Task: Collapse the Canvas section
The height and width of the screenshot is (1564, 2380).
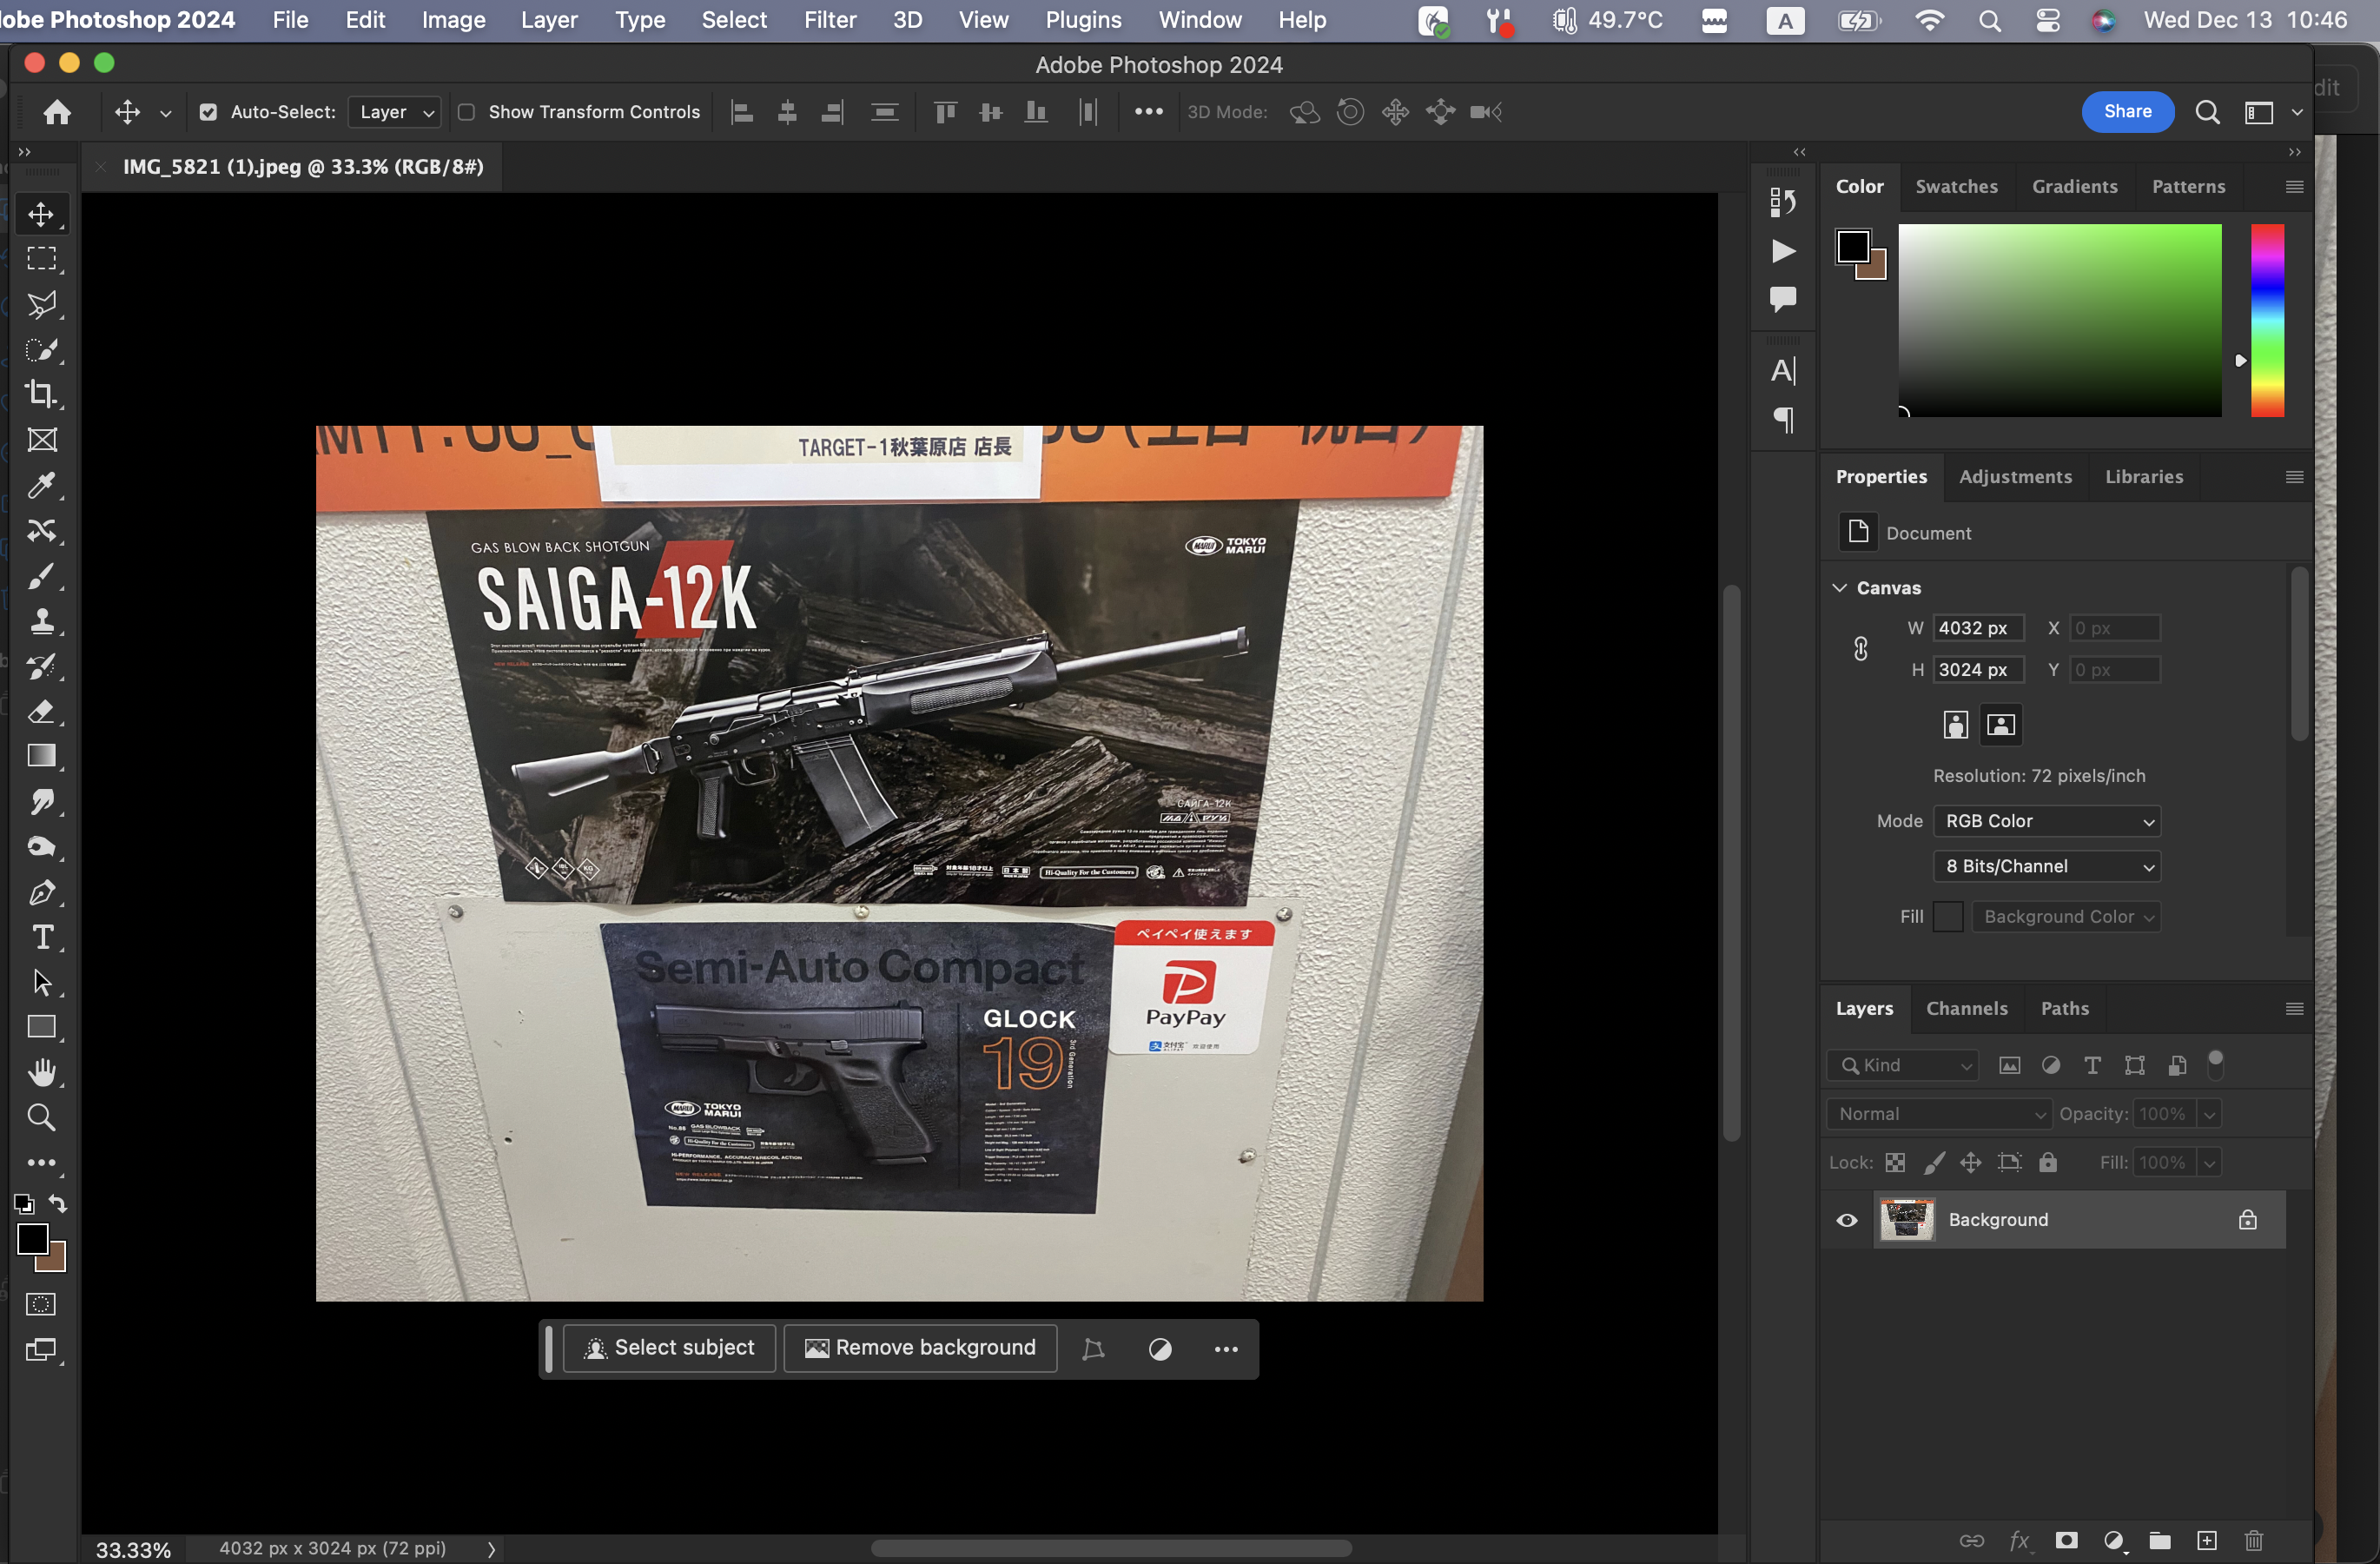Action: (1839, 588)
